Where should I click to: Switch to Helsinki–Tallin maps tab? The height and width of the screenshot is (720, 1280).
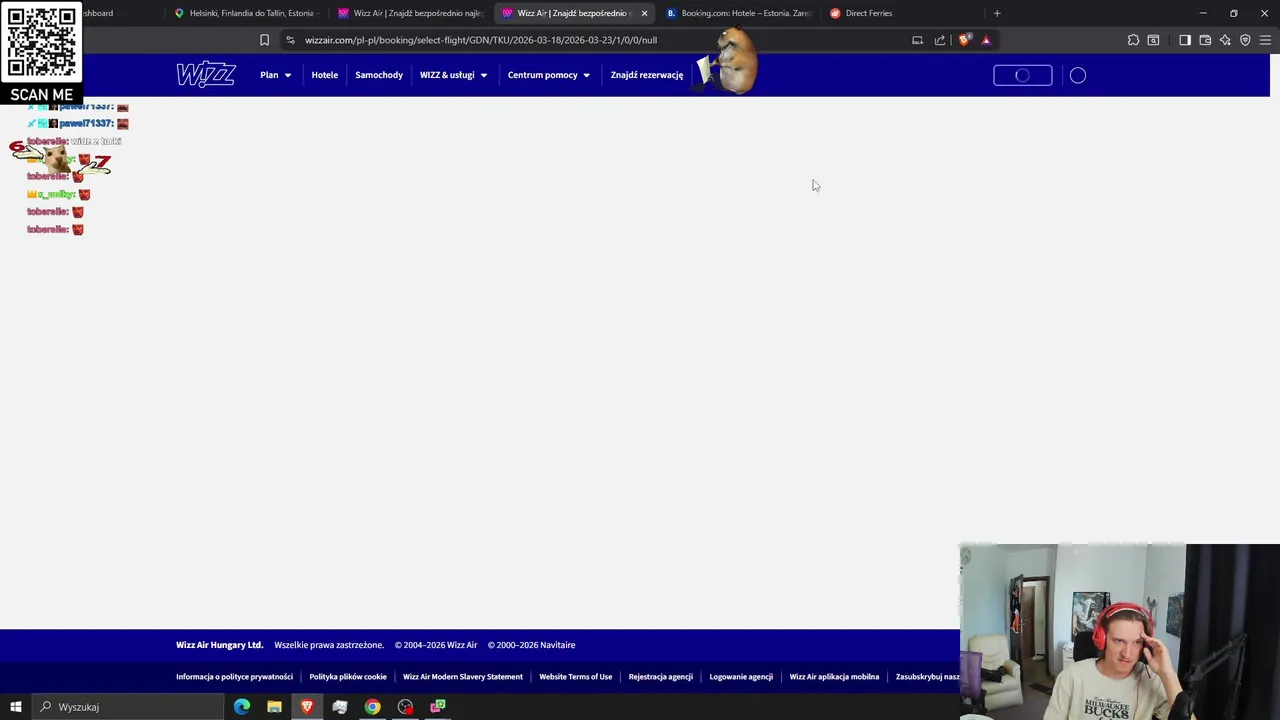245,13
